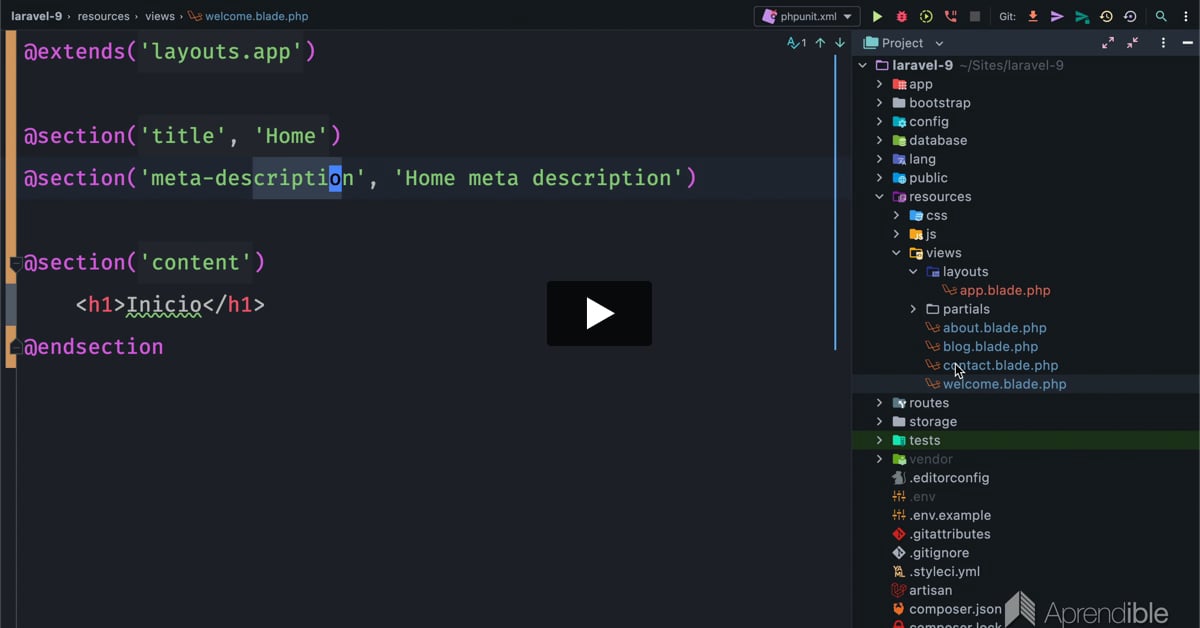The image size is (1200, 628).
Task: Expand the storage folder
Action: [880, 422]
